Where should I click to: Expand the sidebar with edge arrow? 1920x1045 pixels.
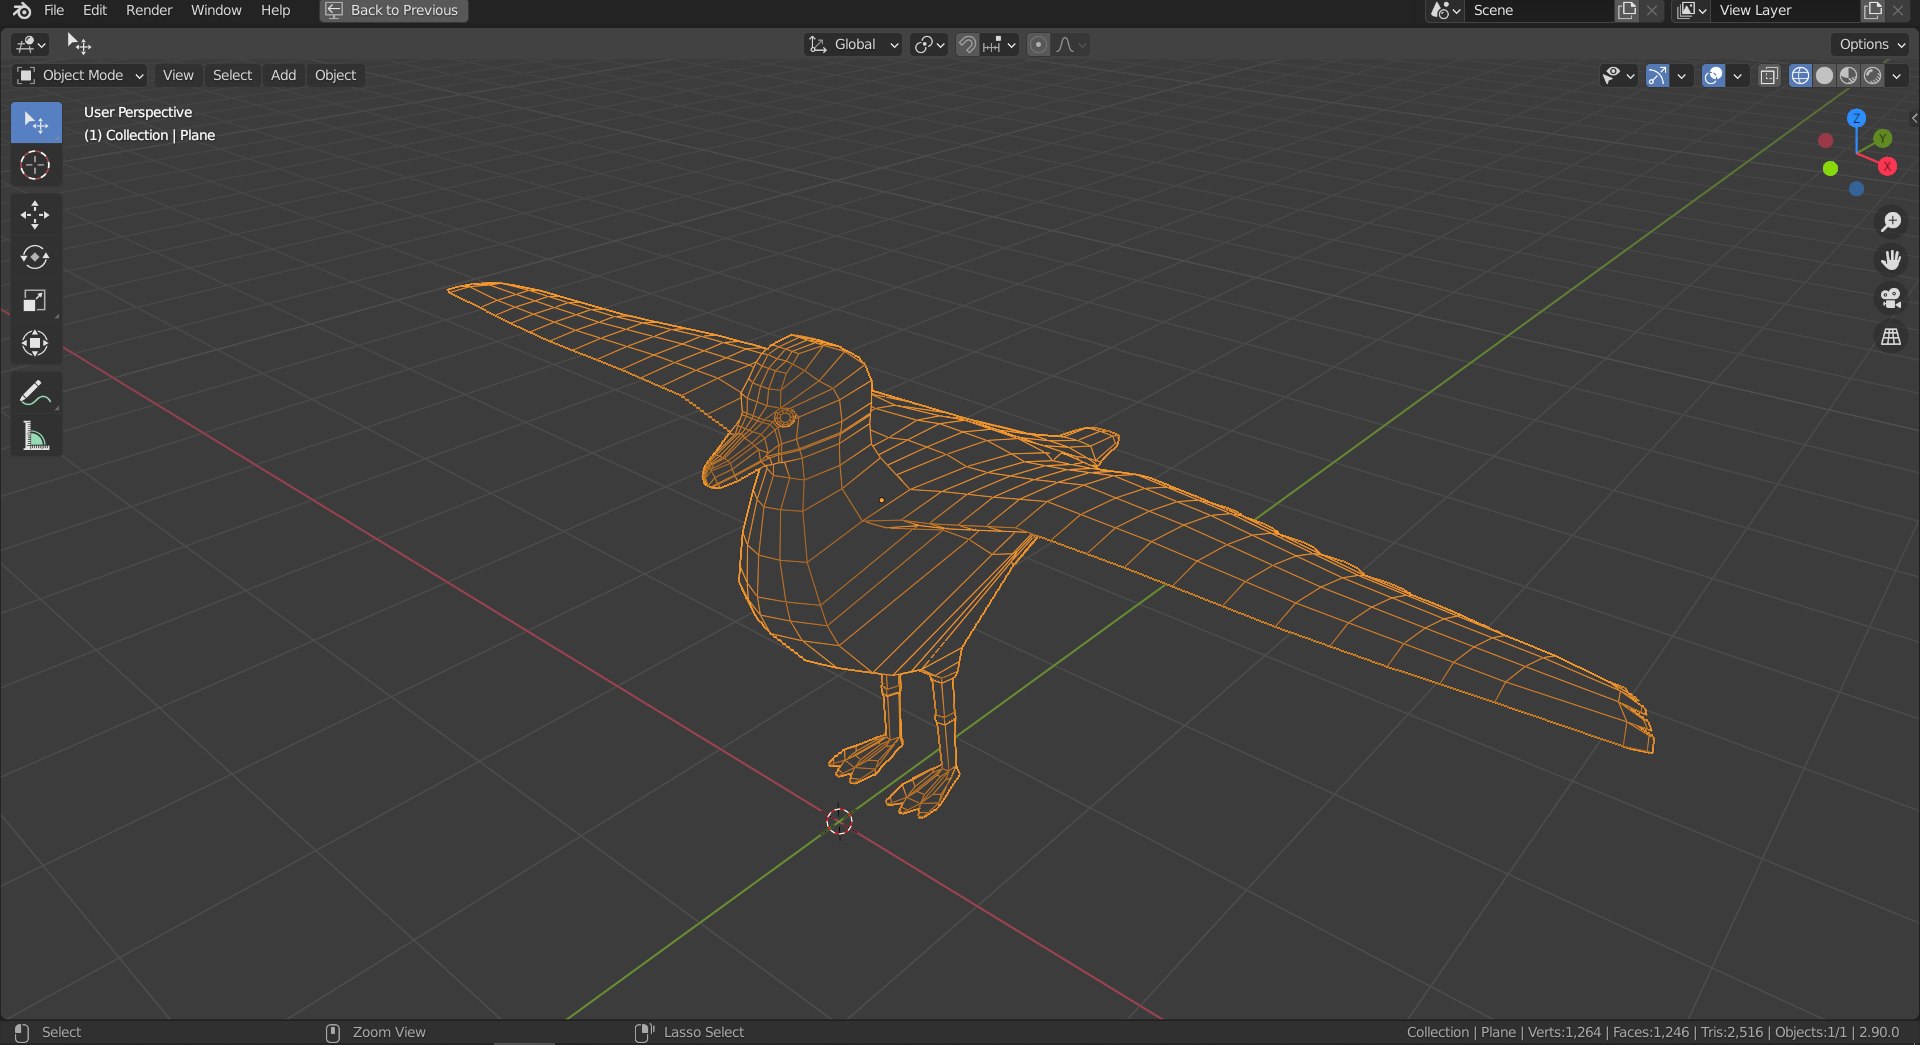(1914, 118)
